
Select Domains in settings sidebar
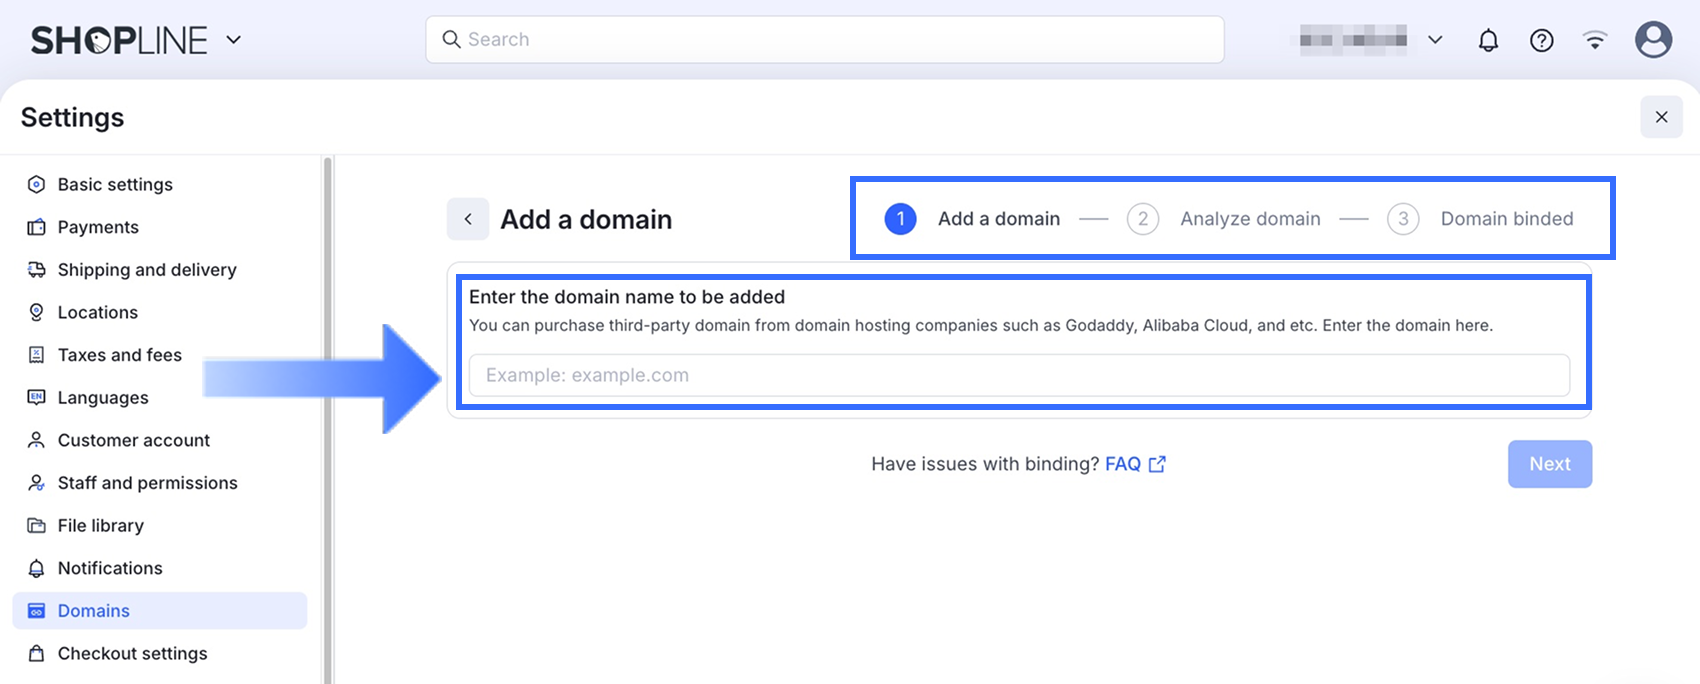click(94, 610)
